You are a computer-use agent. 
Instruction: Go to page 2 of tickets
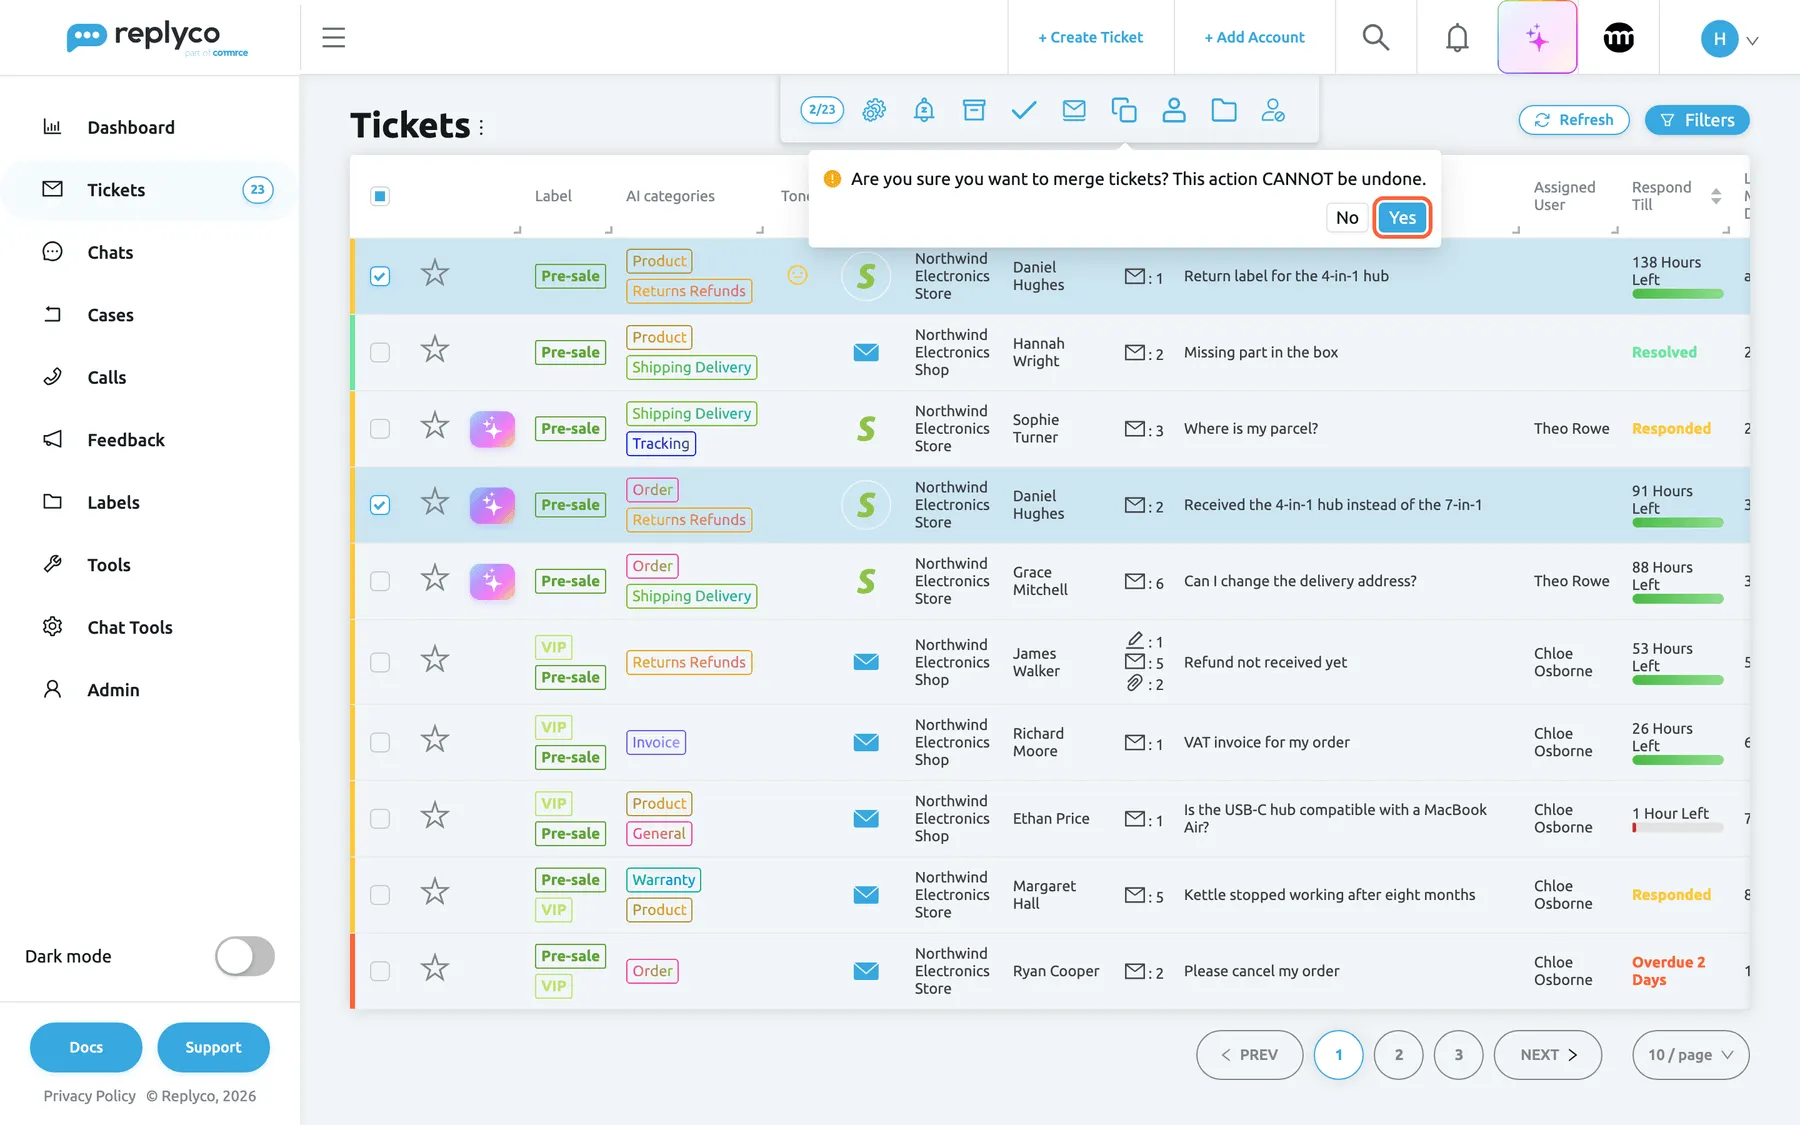click(x=1398, y=1055)
